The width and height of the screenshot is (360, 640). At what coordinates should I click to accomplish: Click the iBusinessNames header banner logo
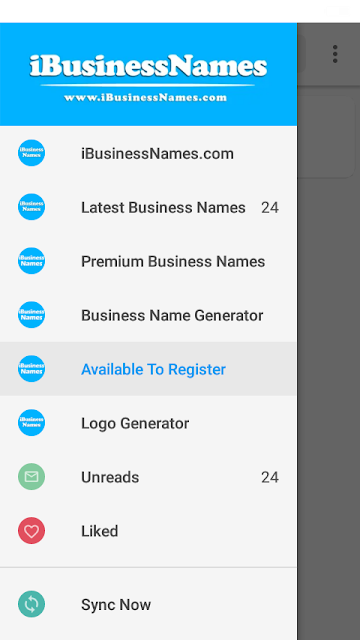click(149, 78)
